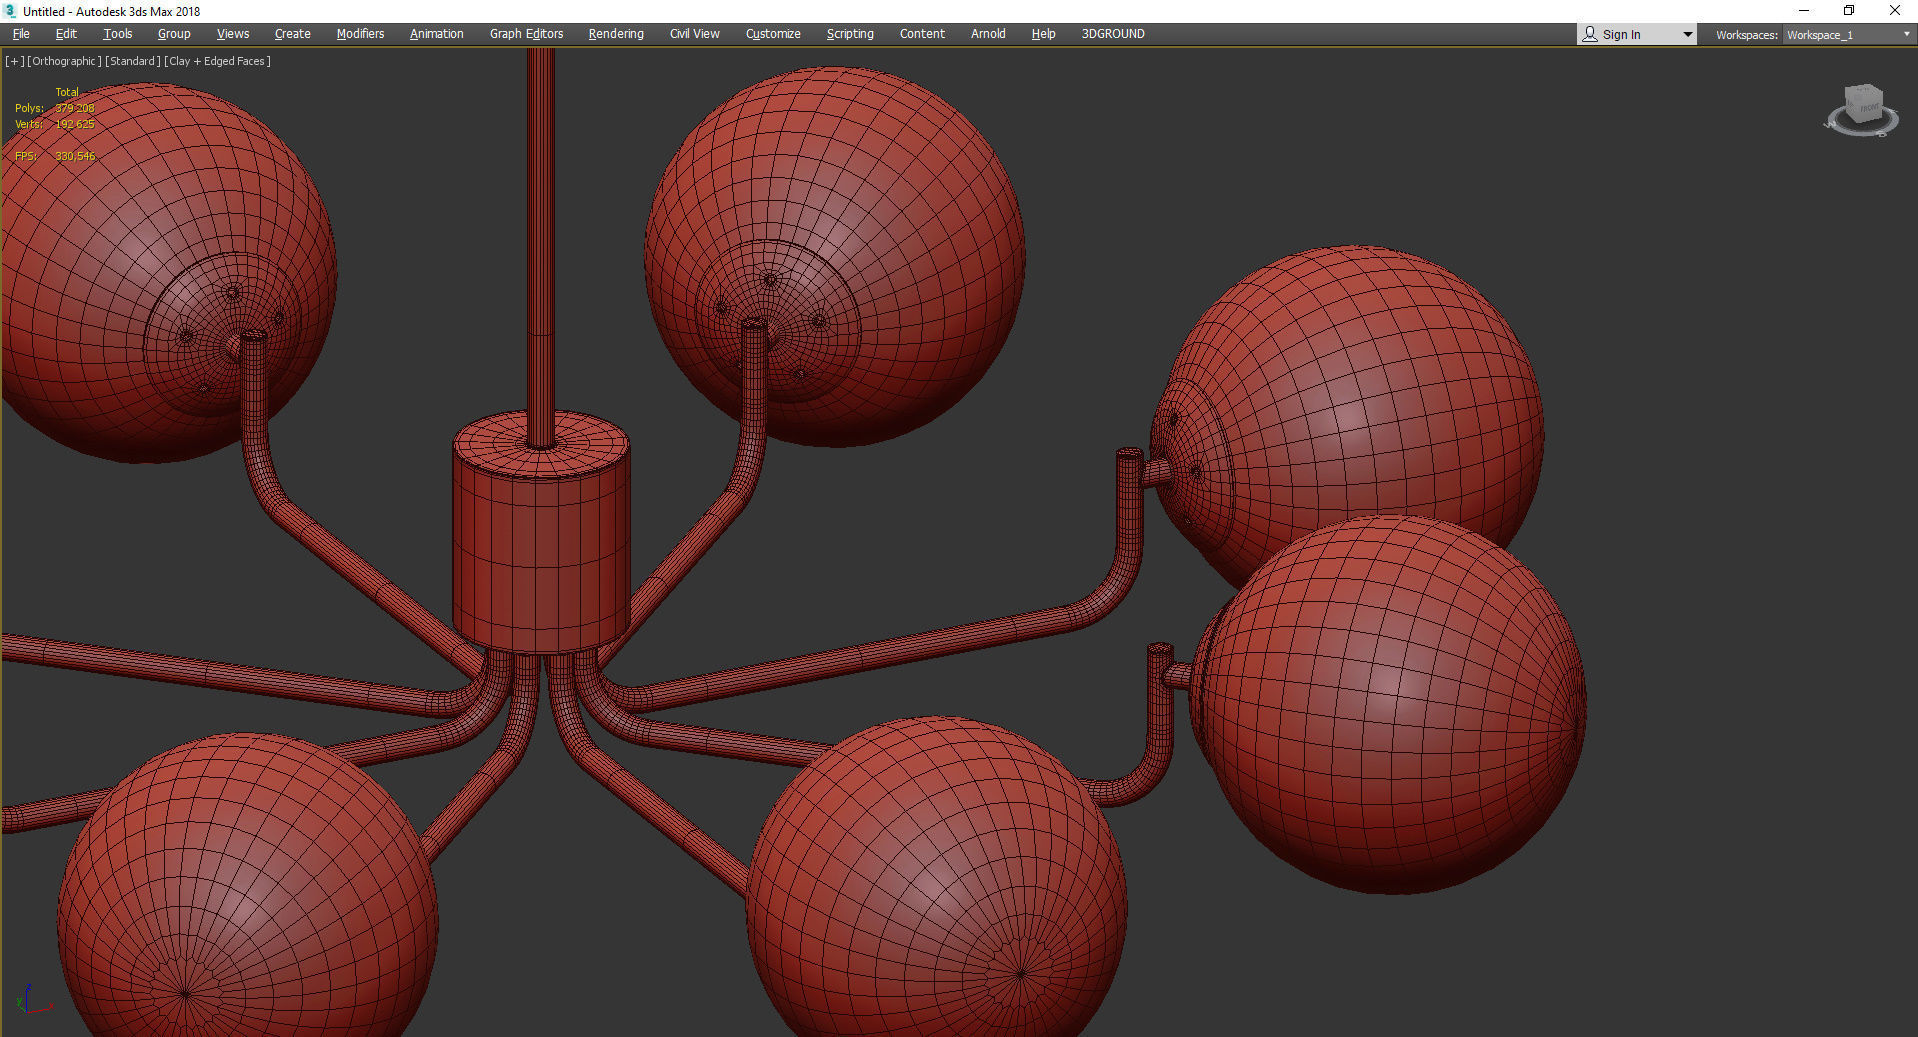
Task: Open the 3DGROUND menu
Action: (1113, 34)
